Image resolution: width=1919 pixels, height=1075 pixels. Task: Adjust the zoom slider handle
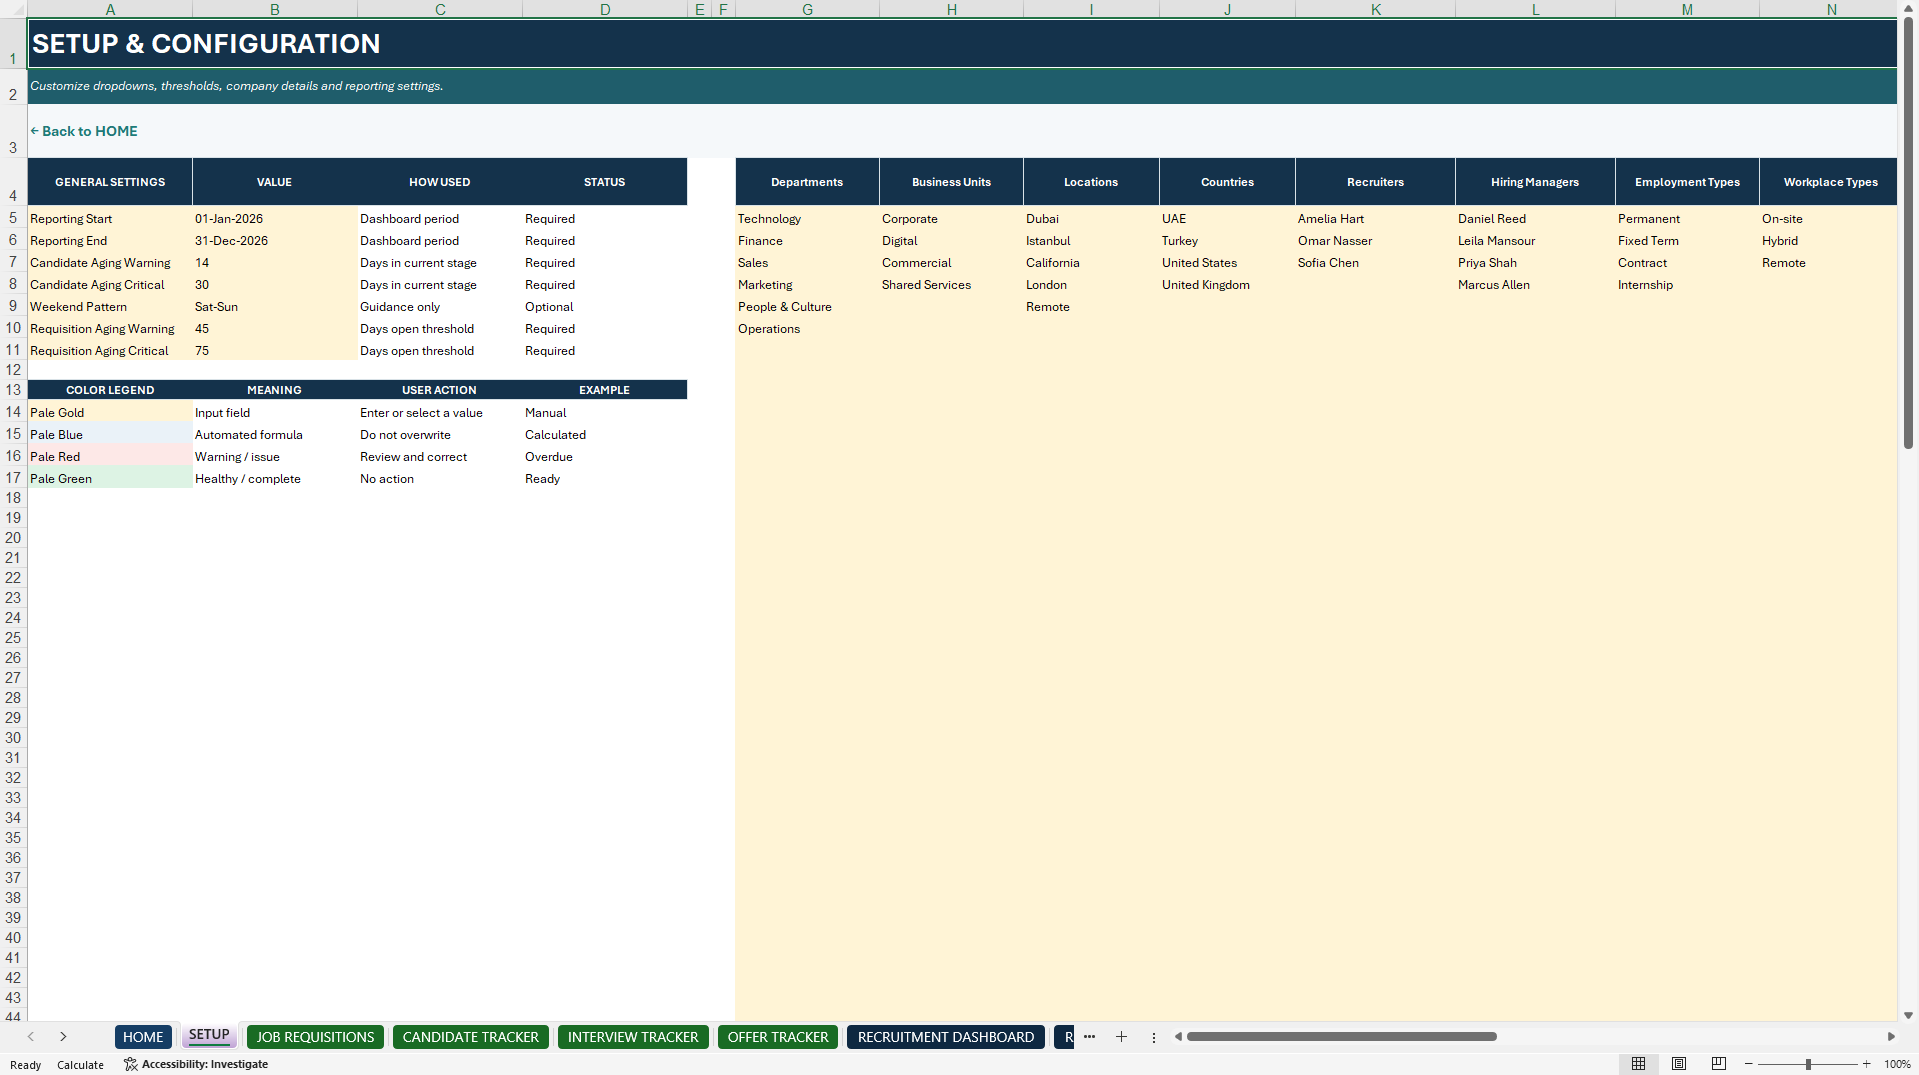click(1808, 1064)
